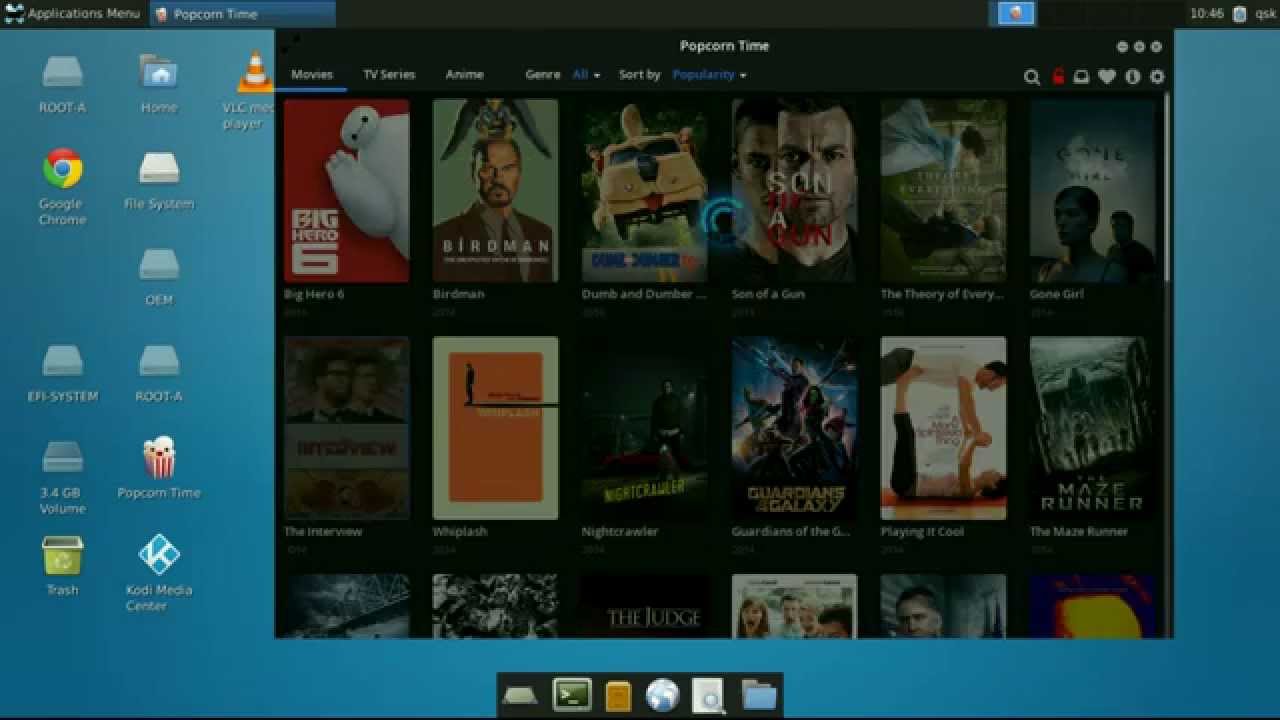Image resolution: width=1280 pixels, height=720 pixels.
Task: Click the fullscreen arrows at window corner
Action: pos(290,44)
